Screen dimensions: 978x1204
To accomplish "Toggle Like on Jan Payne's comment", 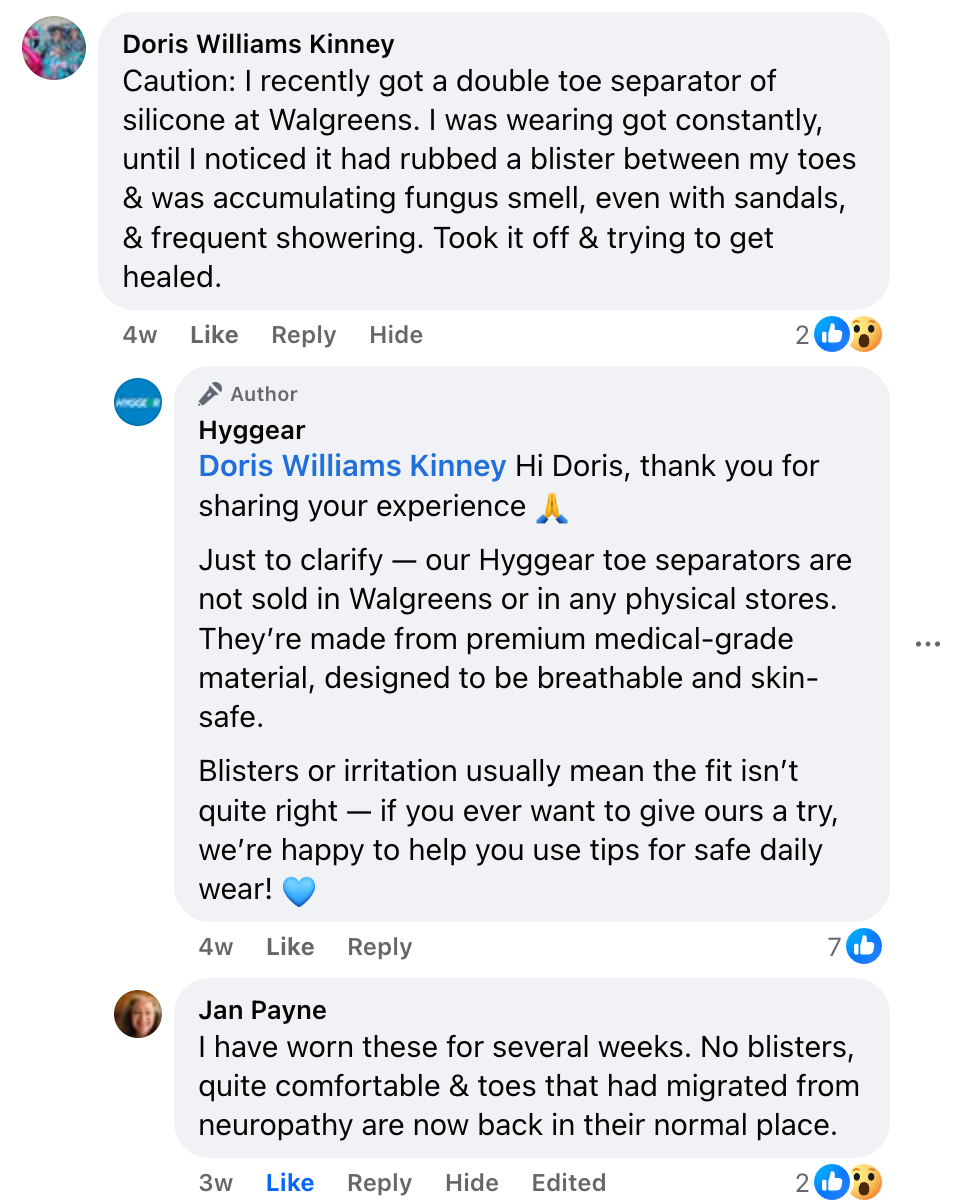I will coord(290,1183).
